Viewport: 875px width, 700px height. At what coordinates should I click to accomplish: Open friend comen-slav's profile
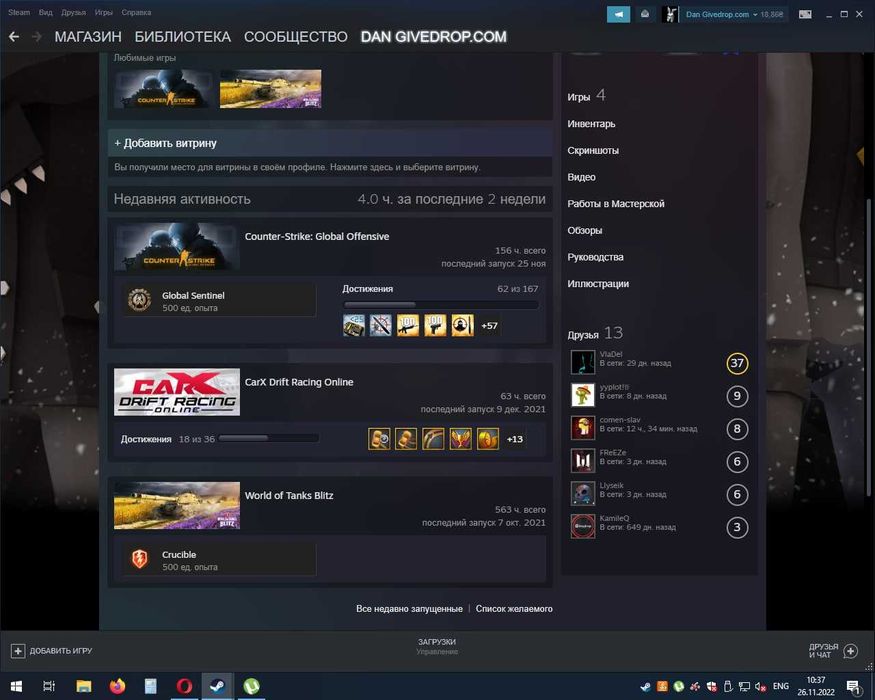click(x=619, y=420)
